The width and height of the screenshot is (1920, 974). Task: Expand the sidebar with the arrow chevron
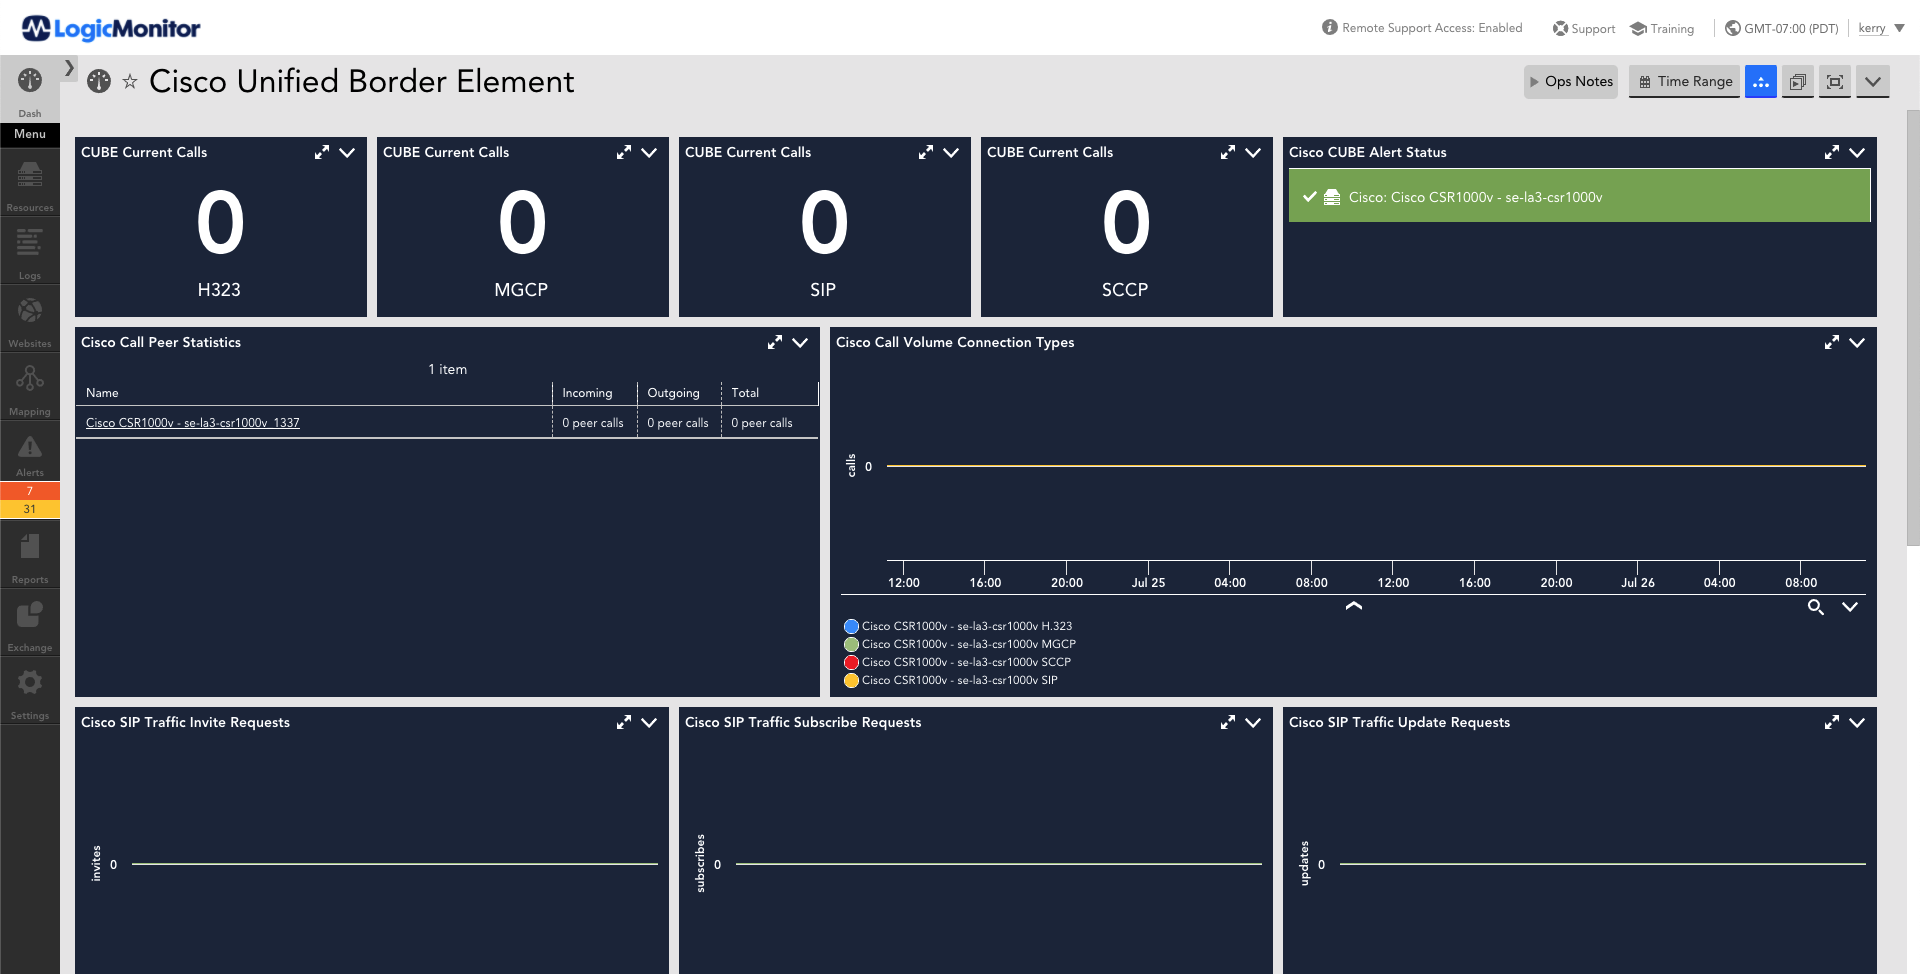(x=69, y=68)
